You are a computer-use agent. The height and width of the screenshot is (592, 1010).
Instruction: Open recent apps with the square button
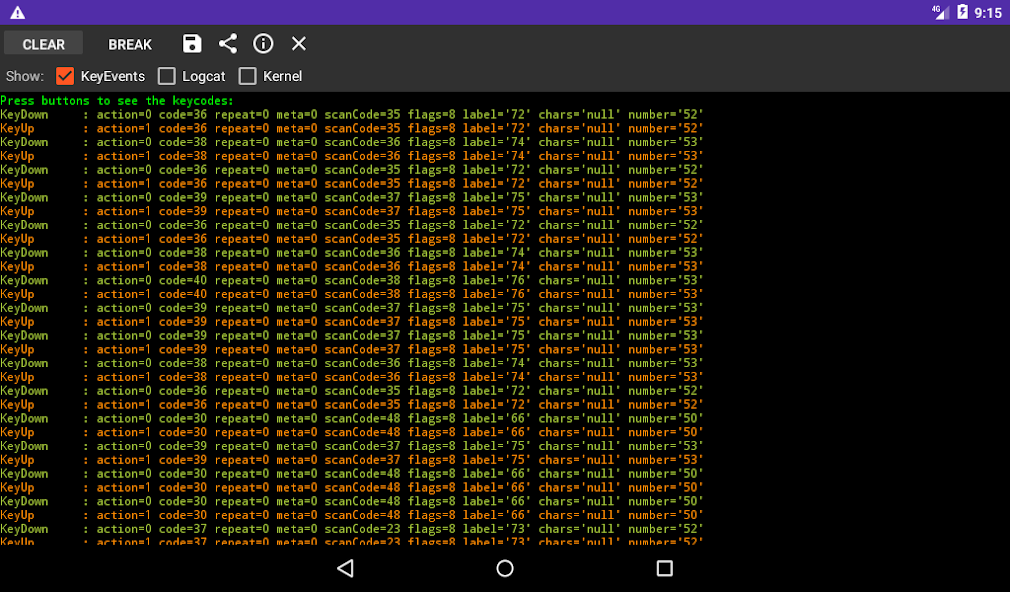[664, 568]
